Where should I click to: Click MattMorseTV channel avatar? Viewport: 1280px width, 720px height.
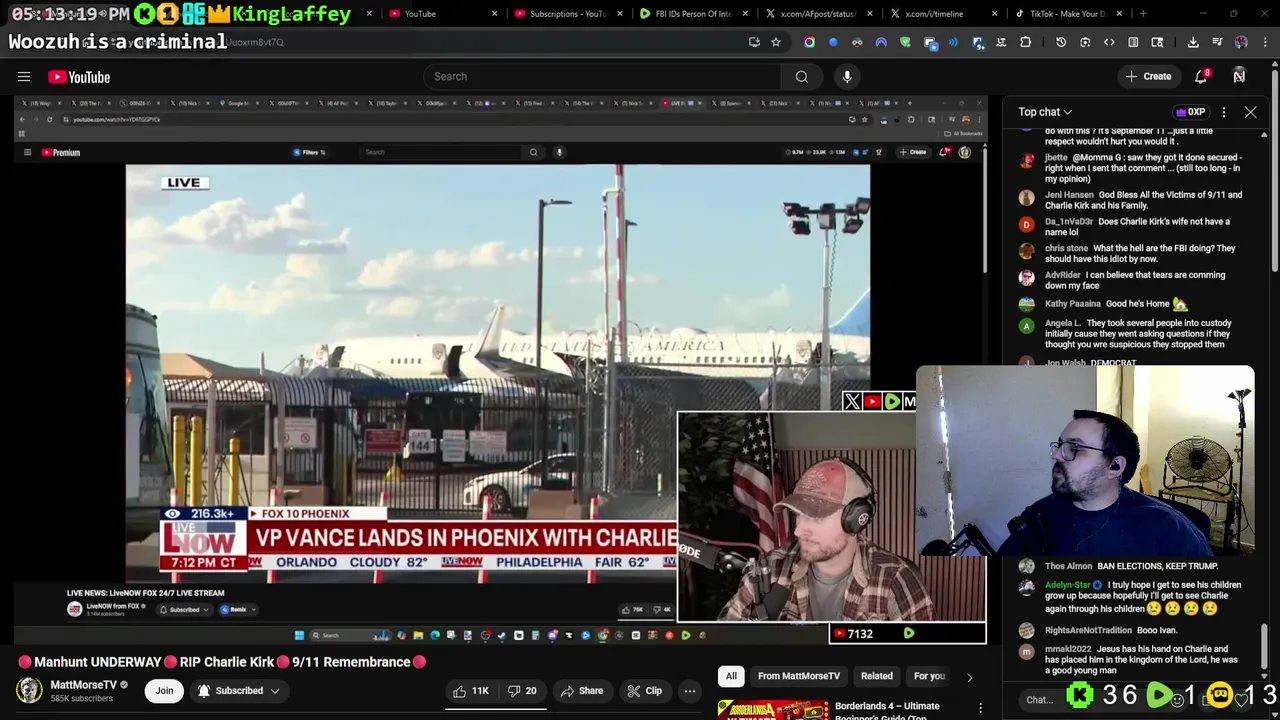[x=29, y=690]
